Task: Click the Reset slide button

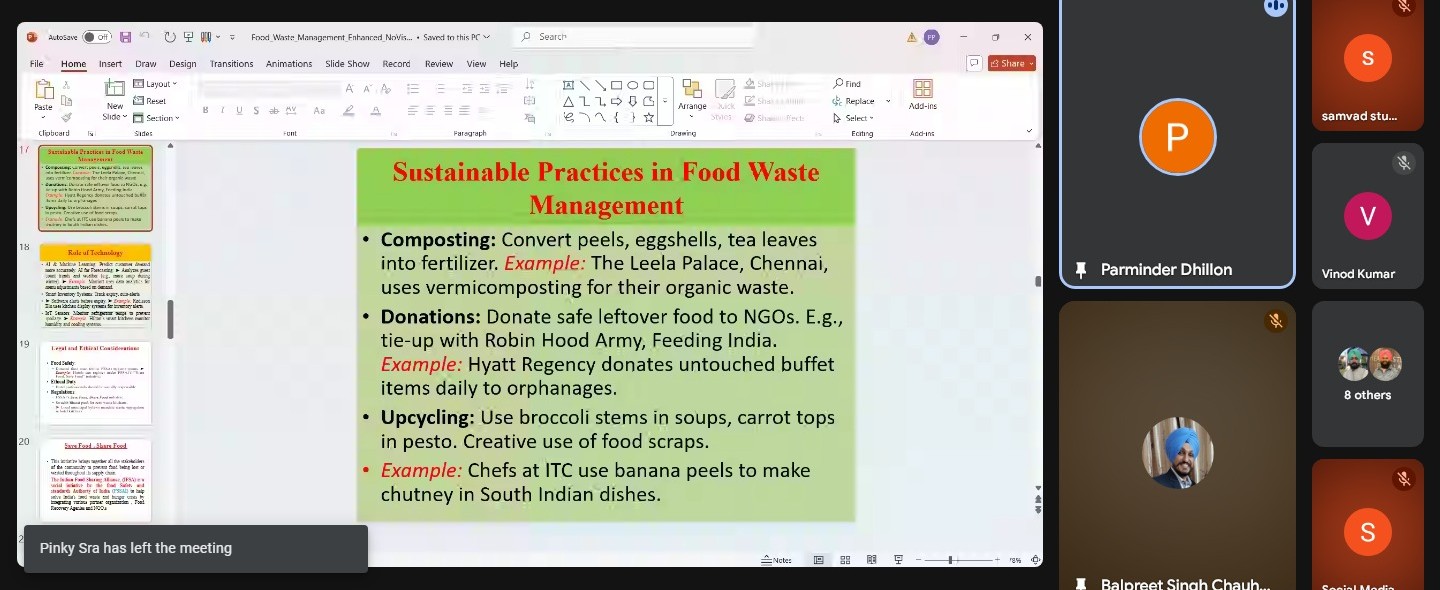Action: (150, 101)
